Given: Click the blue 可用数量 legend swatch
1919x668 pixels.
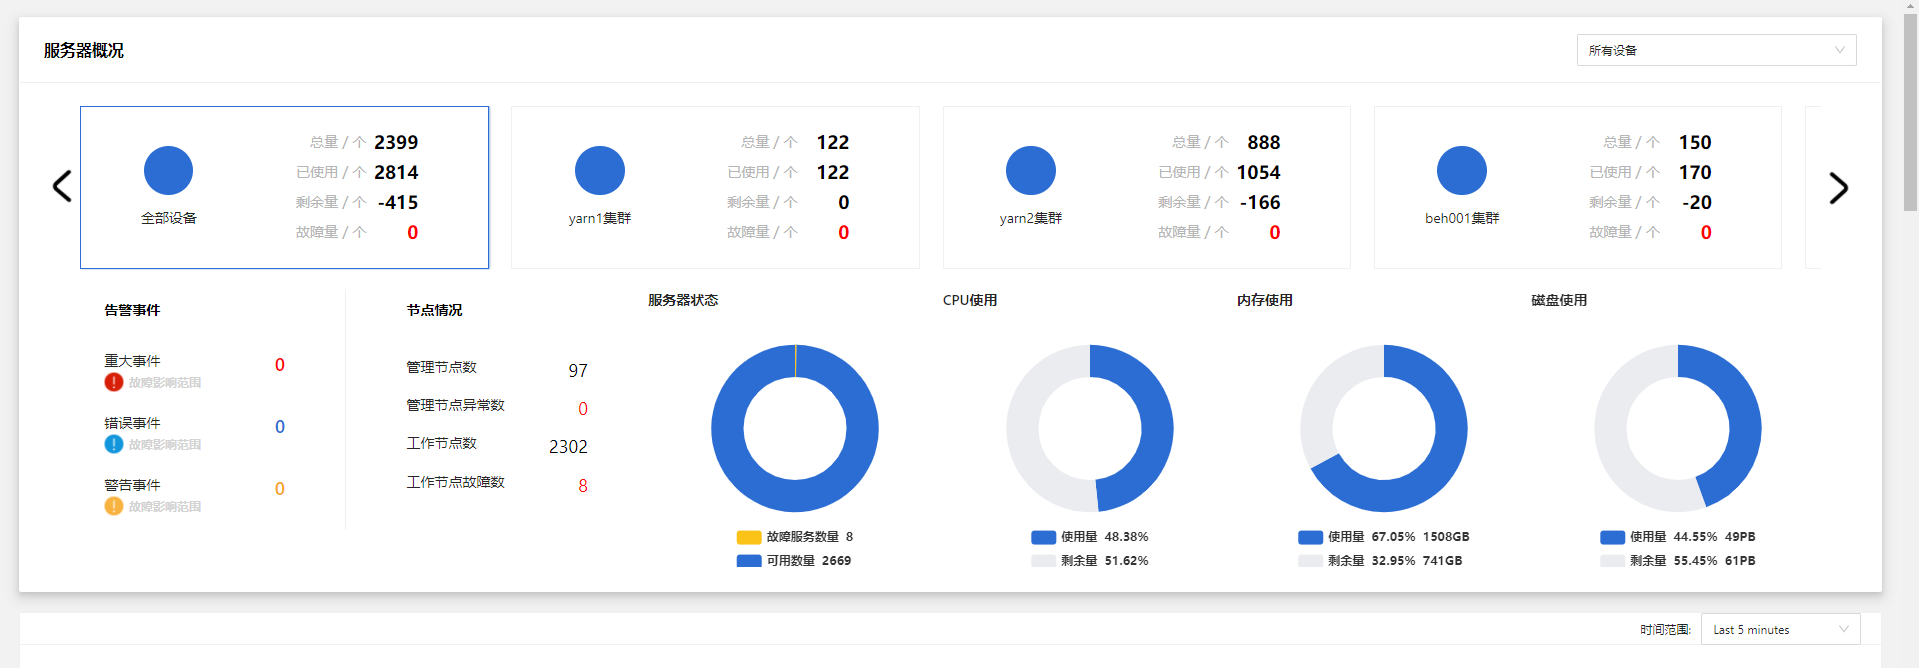Looking at the screenshot, I should click(749, 561).
